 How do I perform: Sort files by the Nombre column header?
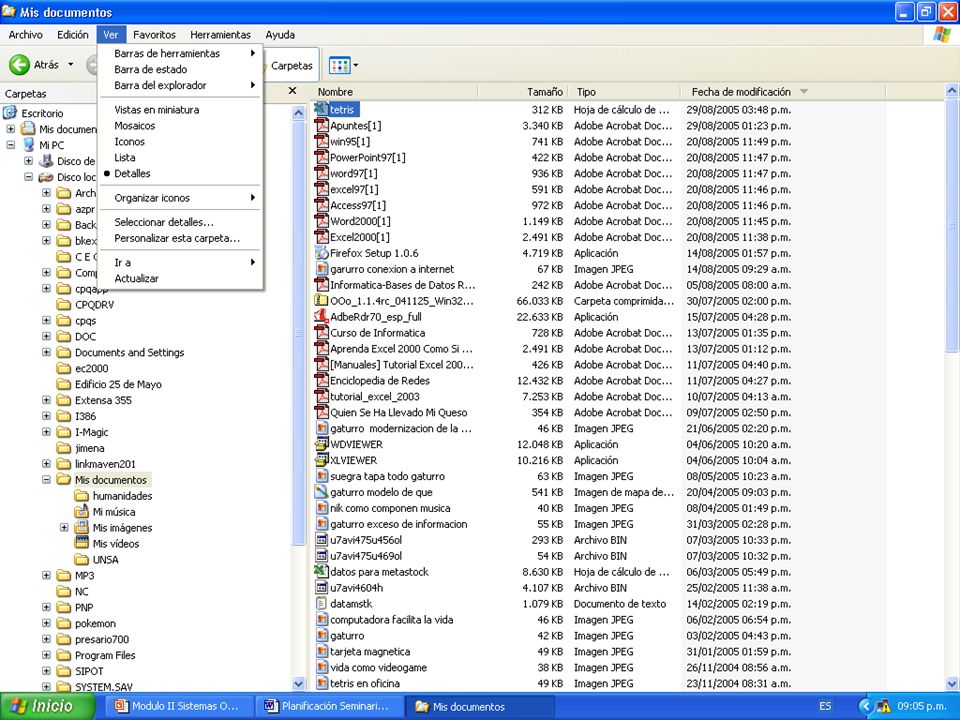coord(394,92)
